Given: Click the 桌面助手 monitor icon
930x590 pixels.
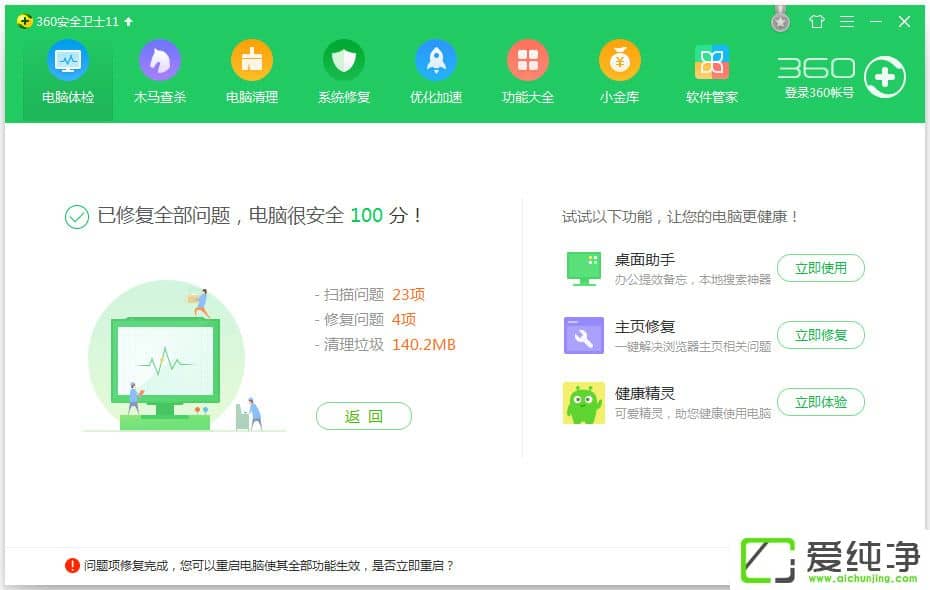Looking at the screenshot, I should click(x=584, y=268).
